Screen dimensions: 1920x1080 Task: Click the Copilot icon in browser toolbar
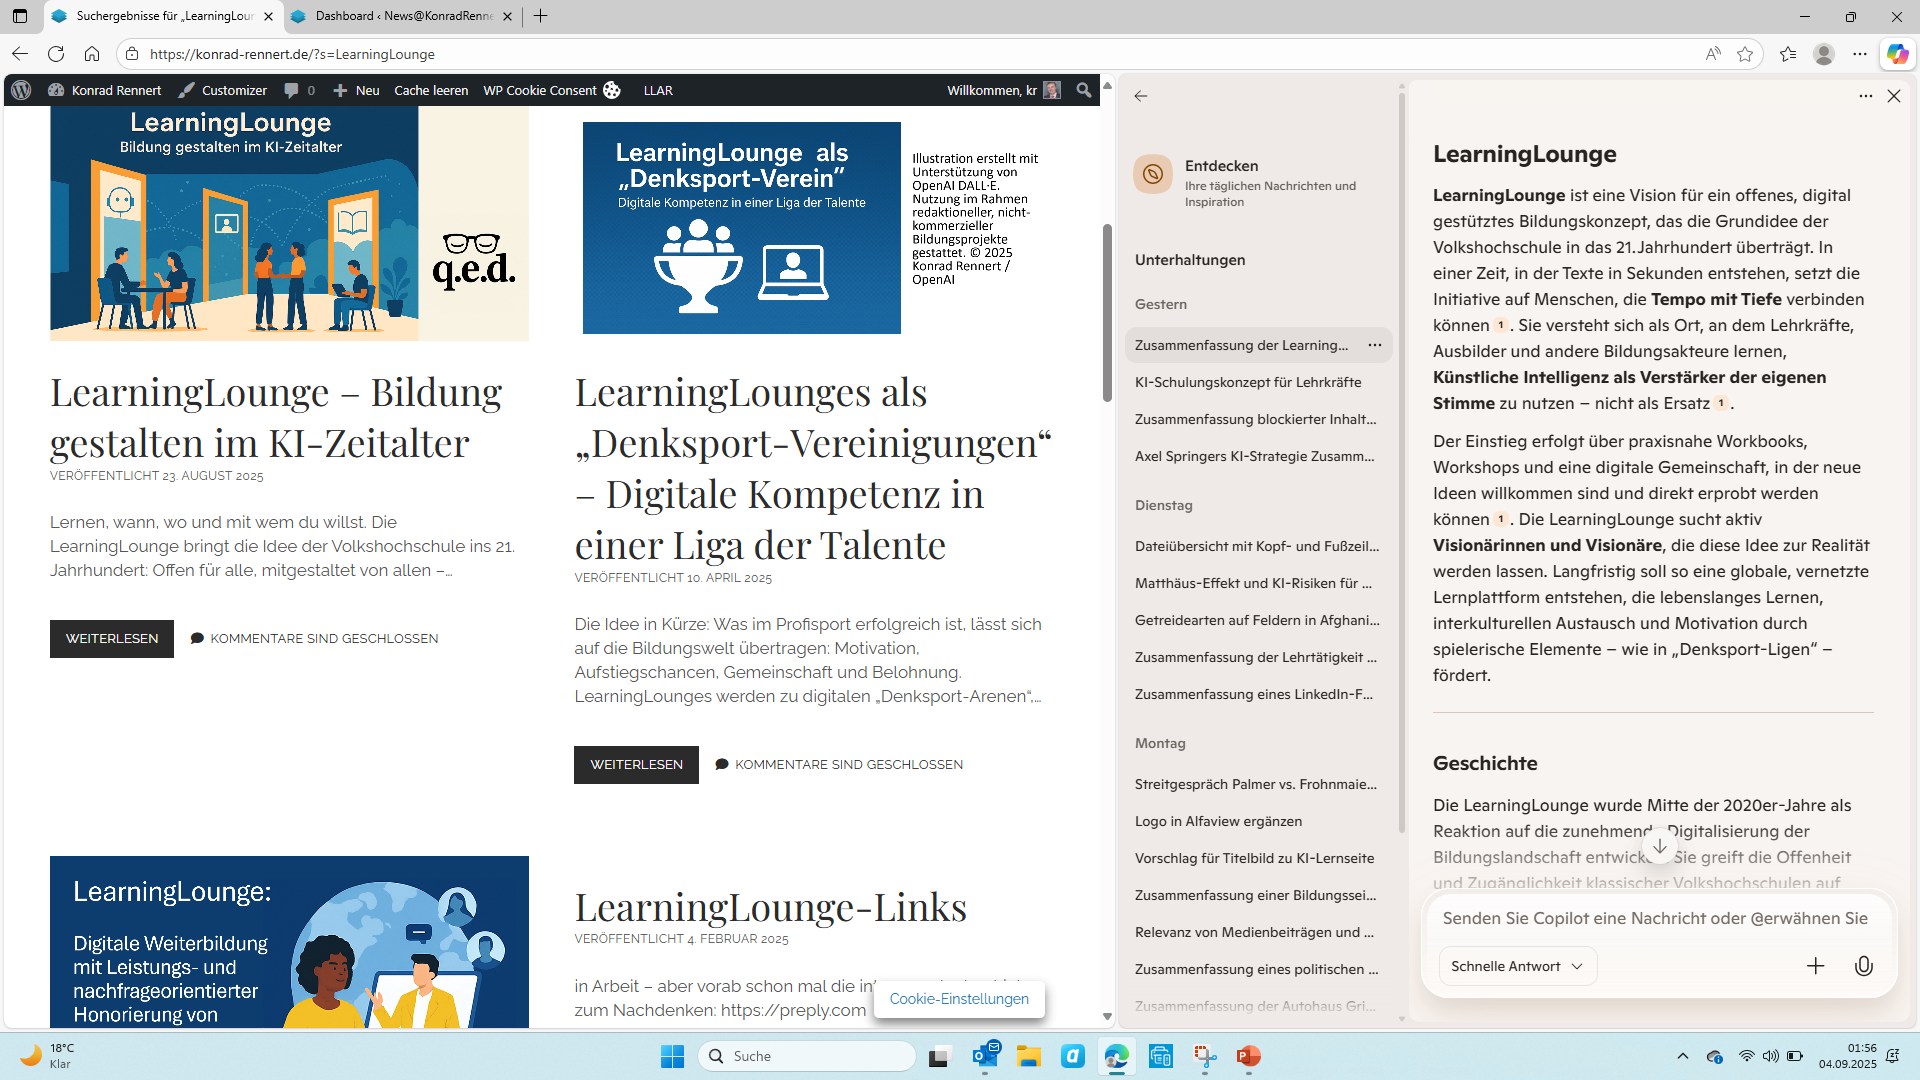[1897, 54]
